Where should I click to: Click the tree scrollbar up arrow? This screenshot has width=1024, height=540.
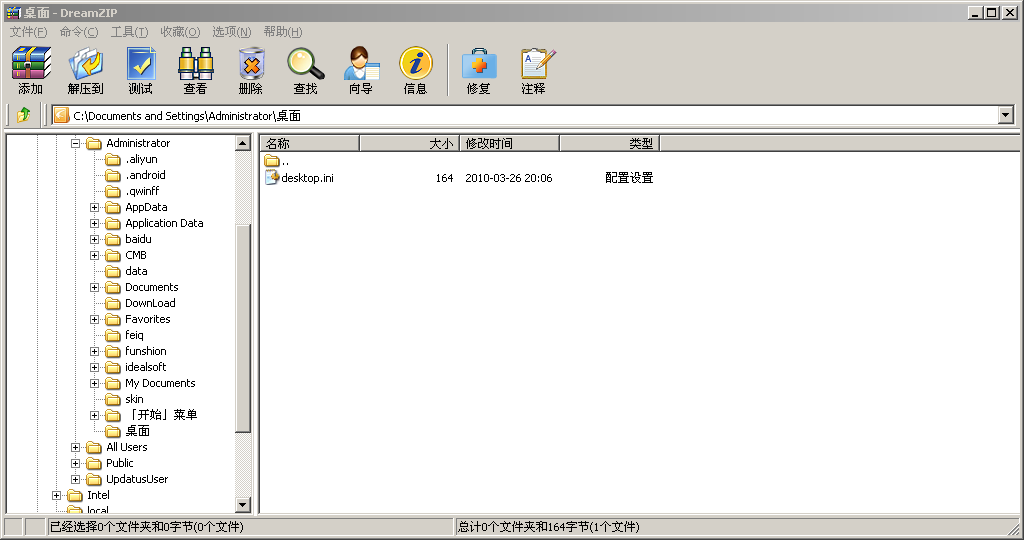[x=243, y=143]
